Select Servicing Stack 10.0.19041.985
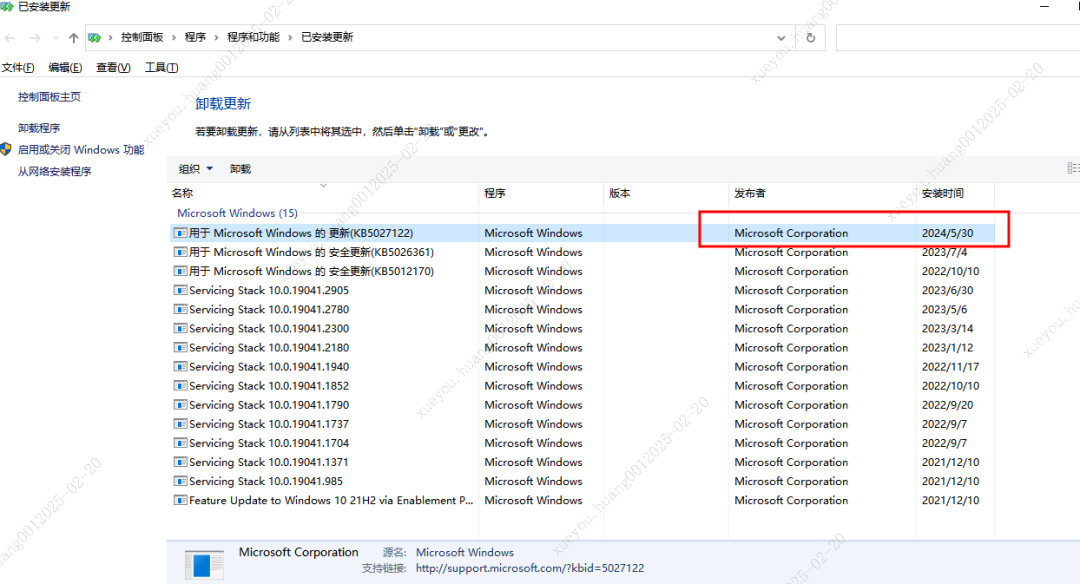Screen dimensions: 1080x584 coord(582,481)
